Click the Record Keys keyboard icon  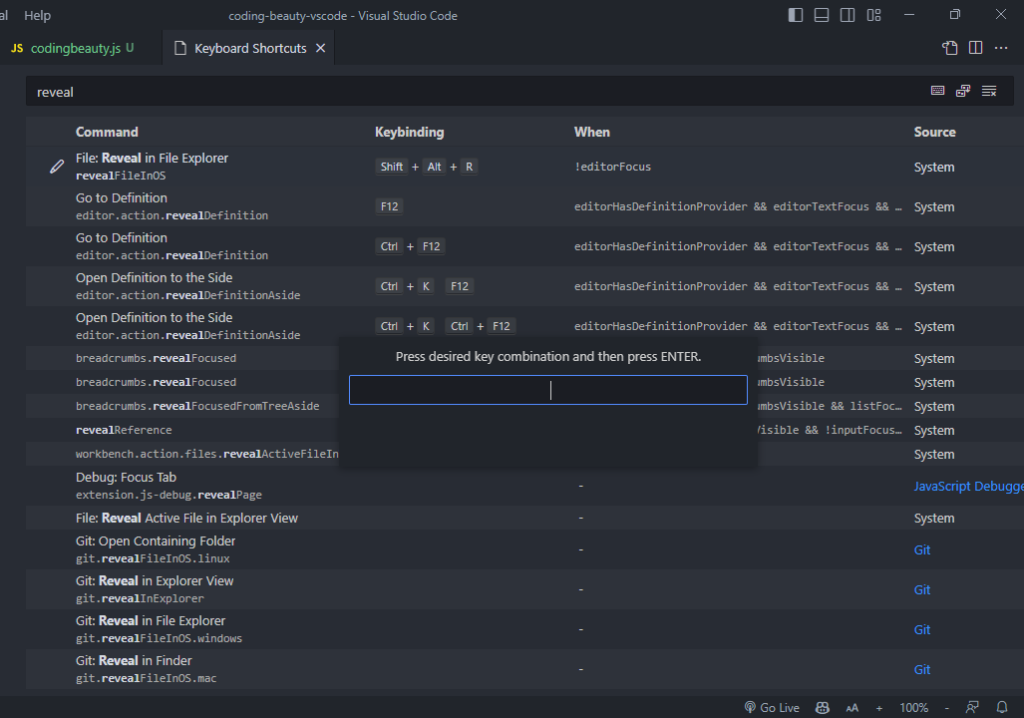pyautogui.click(x=937, y=91)
